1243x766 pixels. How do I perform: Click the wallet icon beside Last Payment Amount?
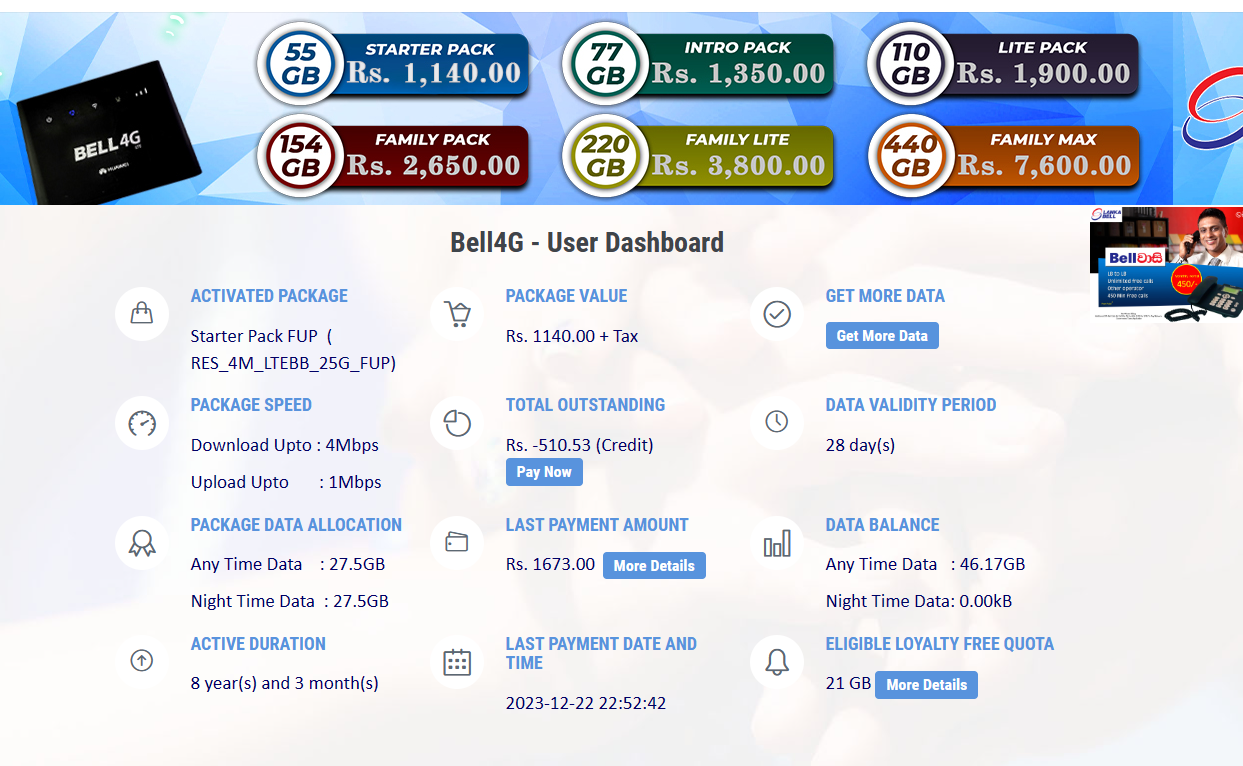click(457, 543)
